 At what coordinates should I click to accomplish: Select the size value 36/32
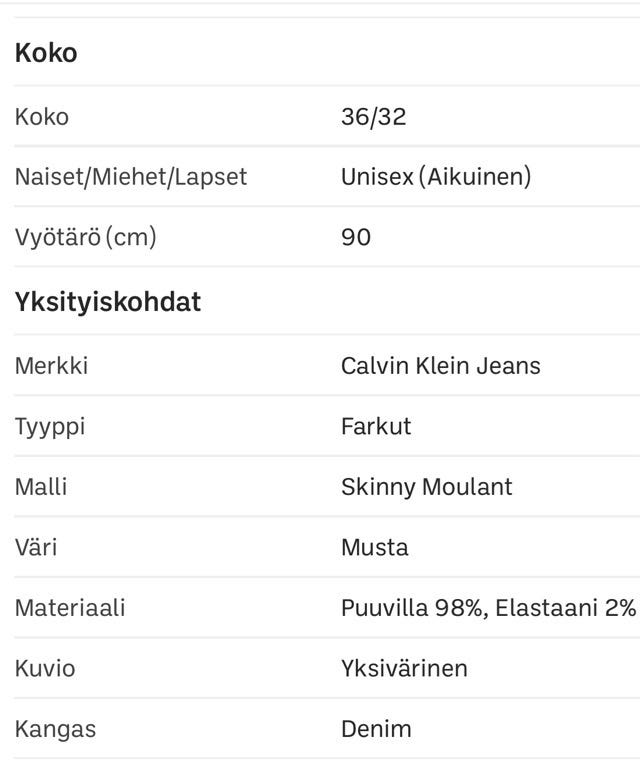point(373,116)
